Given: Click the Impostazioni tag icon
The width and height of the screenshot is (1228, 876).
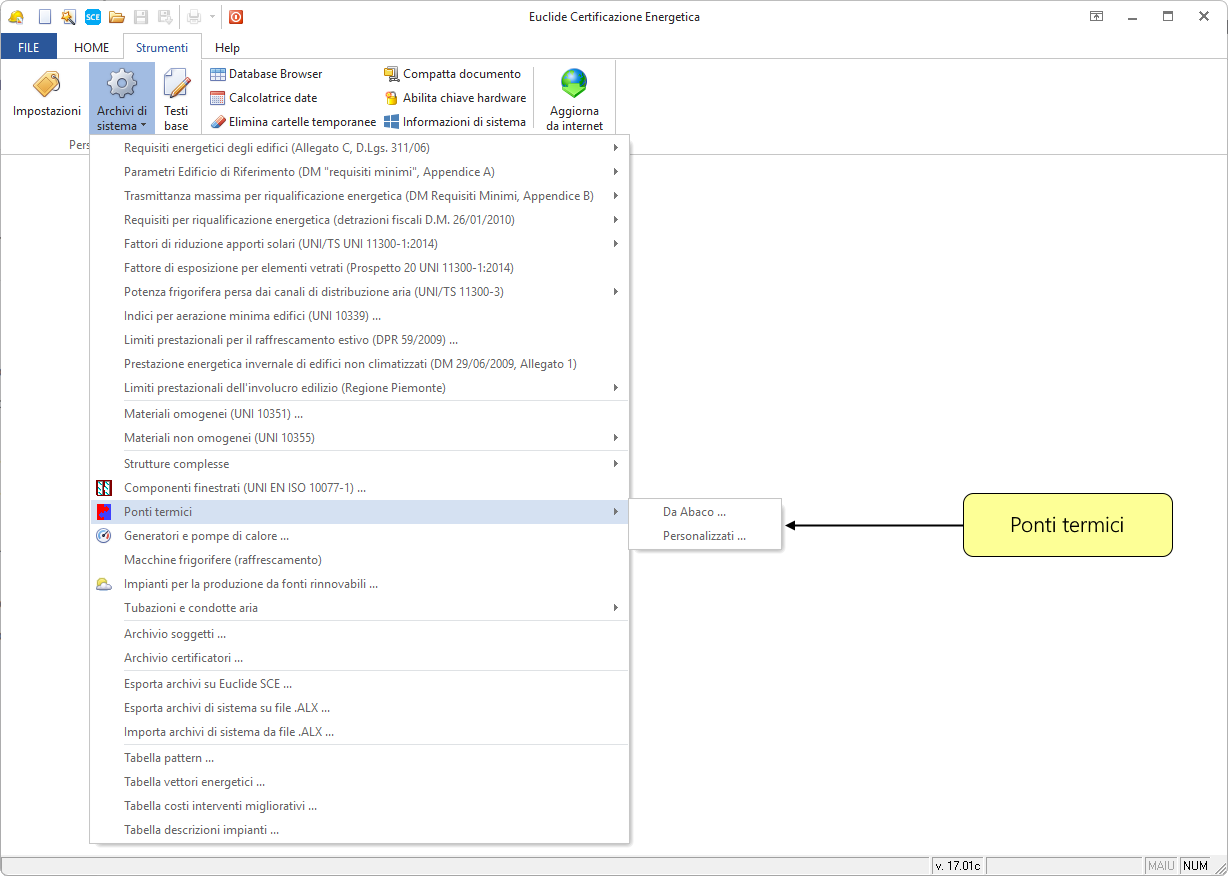Looking at the screenshot, I should 46,85.
